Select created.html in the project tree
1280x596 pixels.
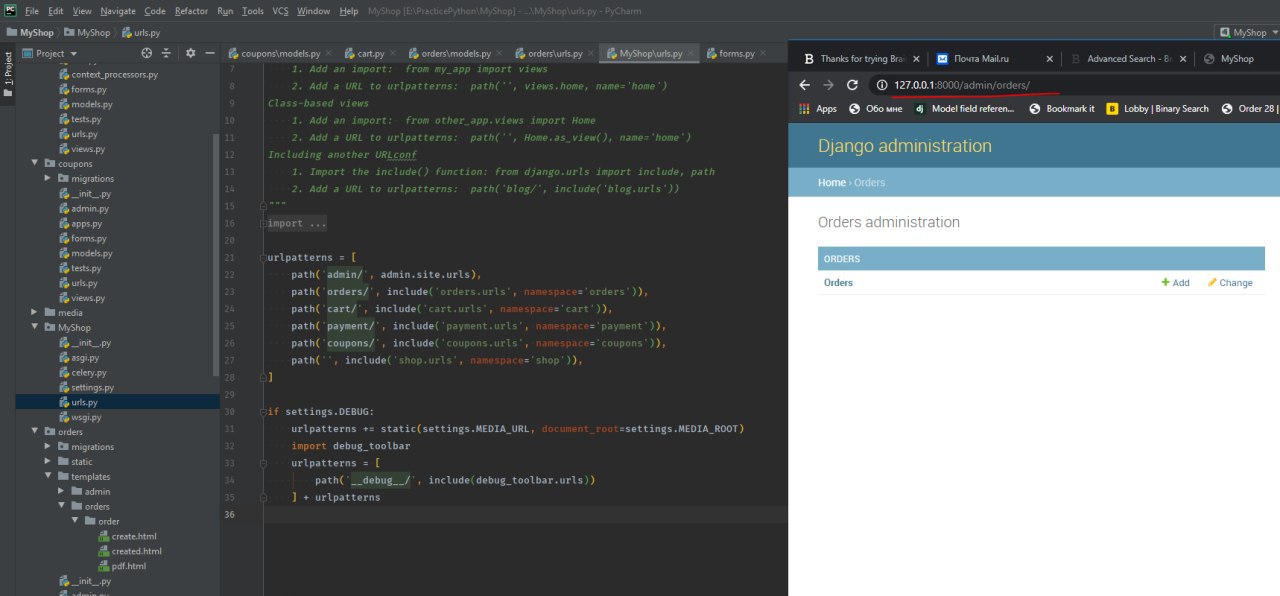pos(136,551)
